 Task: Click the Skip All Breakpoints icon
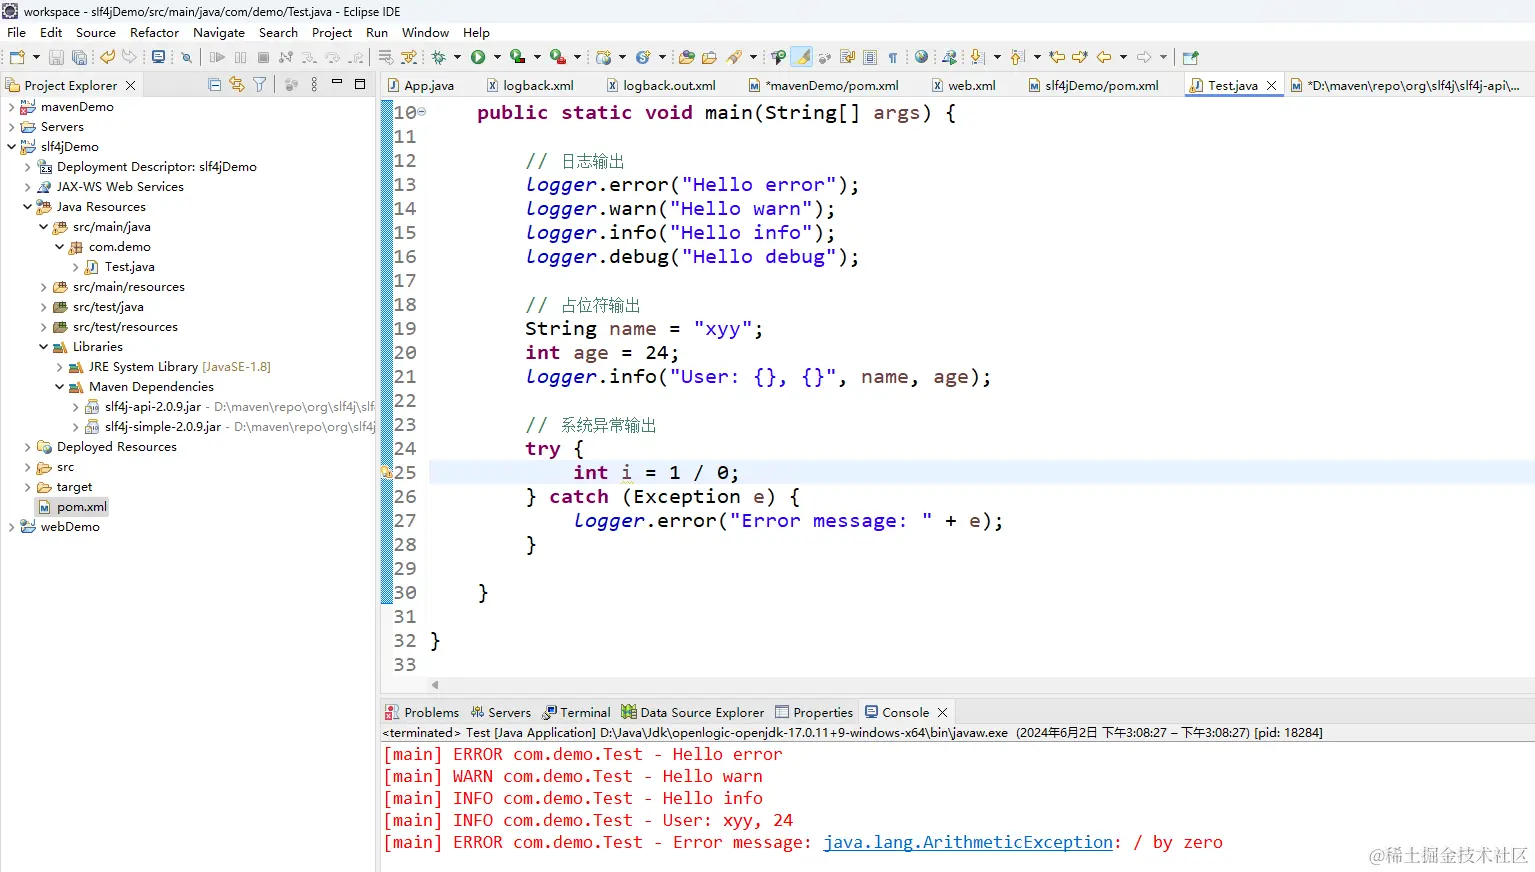(x=186, y=57)
